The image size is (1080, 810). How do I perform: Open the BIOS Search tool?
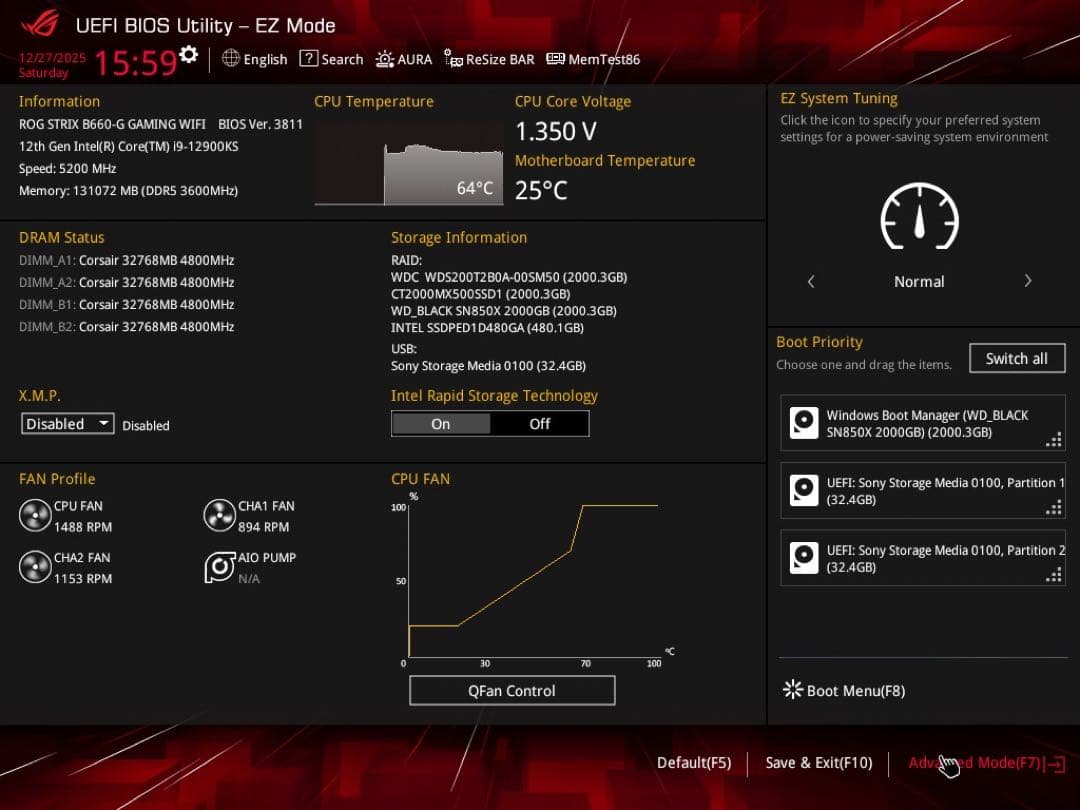[x=332, y=59]
